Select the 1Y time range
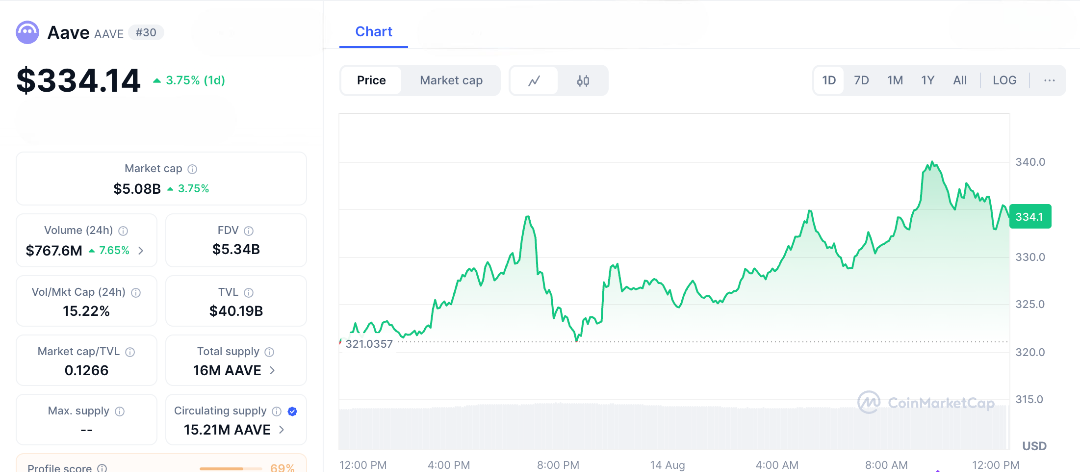Viewport: 1080px width, 472px height. pyautogui.click(x=928, y=80)
